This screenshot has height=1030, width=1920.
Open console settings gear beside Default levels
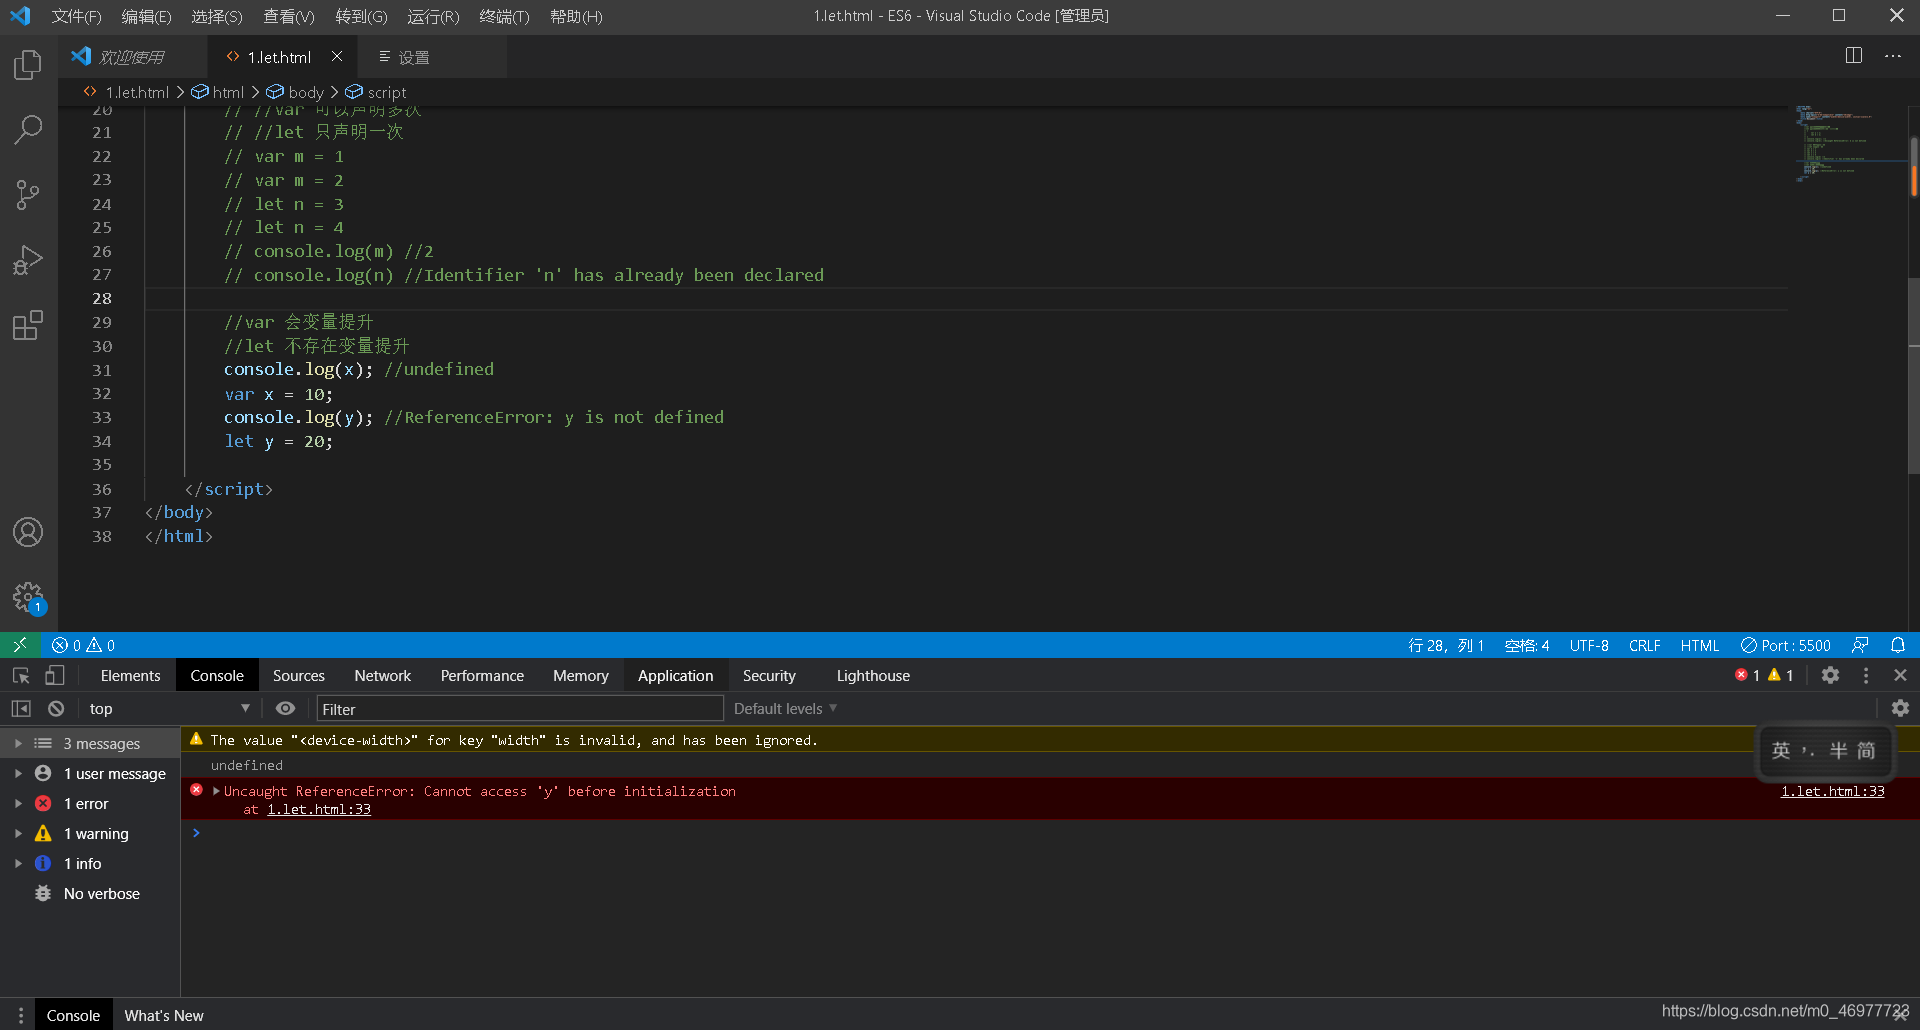coord(1900,709)
